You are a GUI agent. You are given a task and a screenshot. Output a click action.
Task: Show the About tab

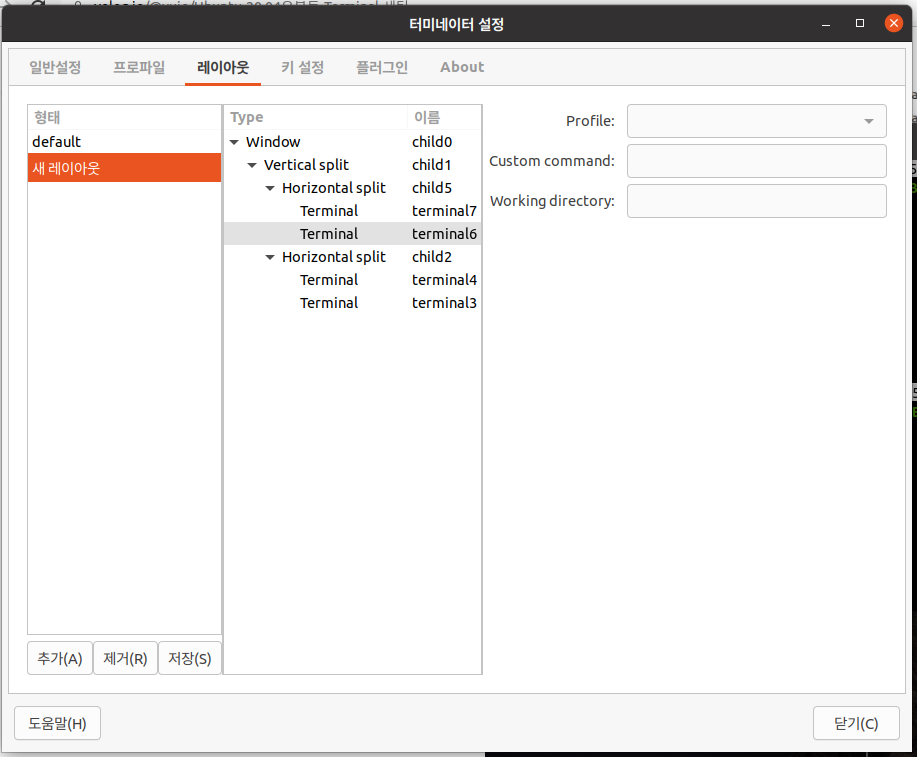pos(462,67)
